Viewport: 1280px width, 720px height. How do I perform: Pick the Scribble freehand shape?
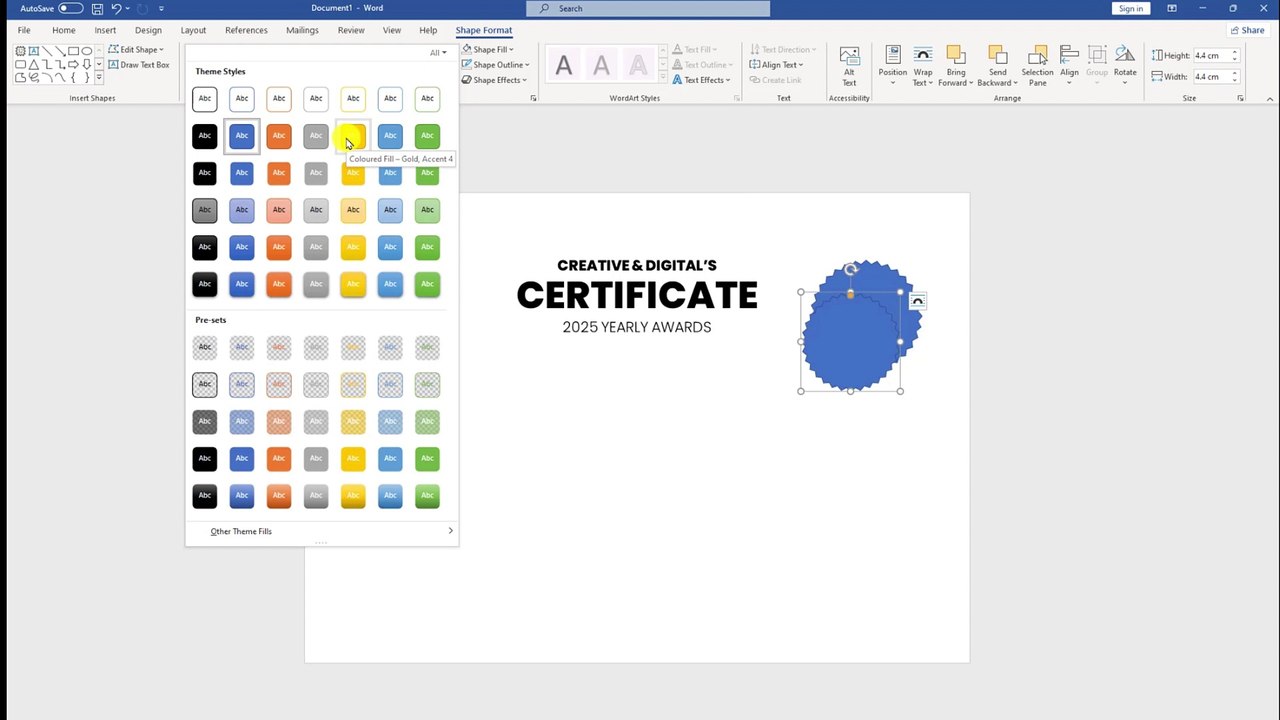34,77
